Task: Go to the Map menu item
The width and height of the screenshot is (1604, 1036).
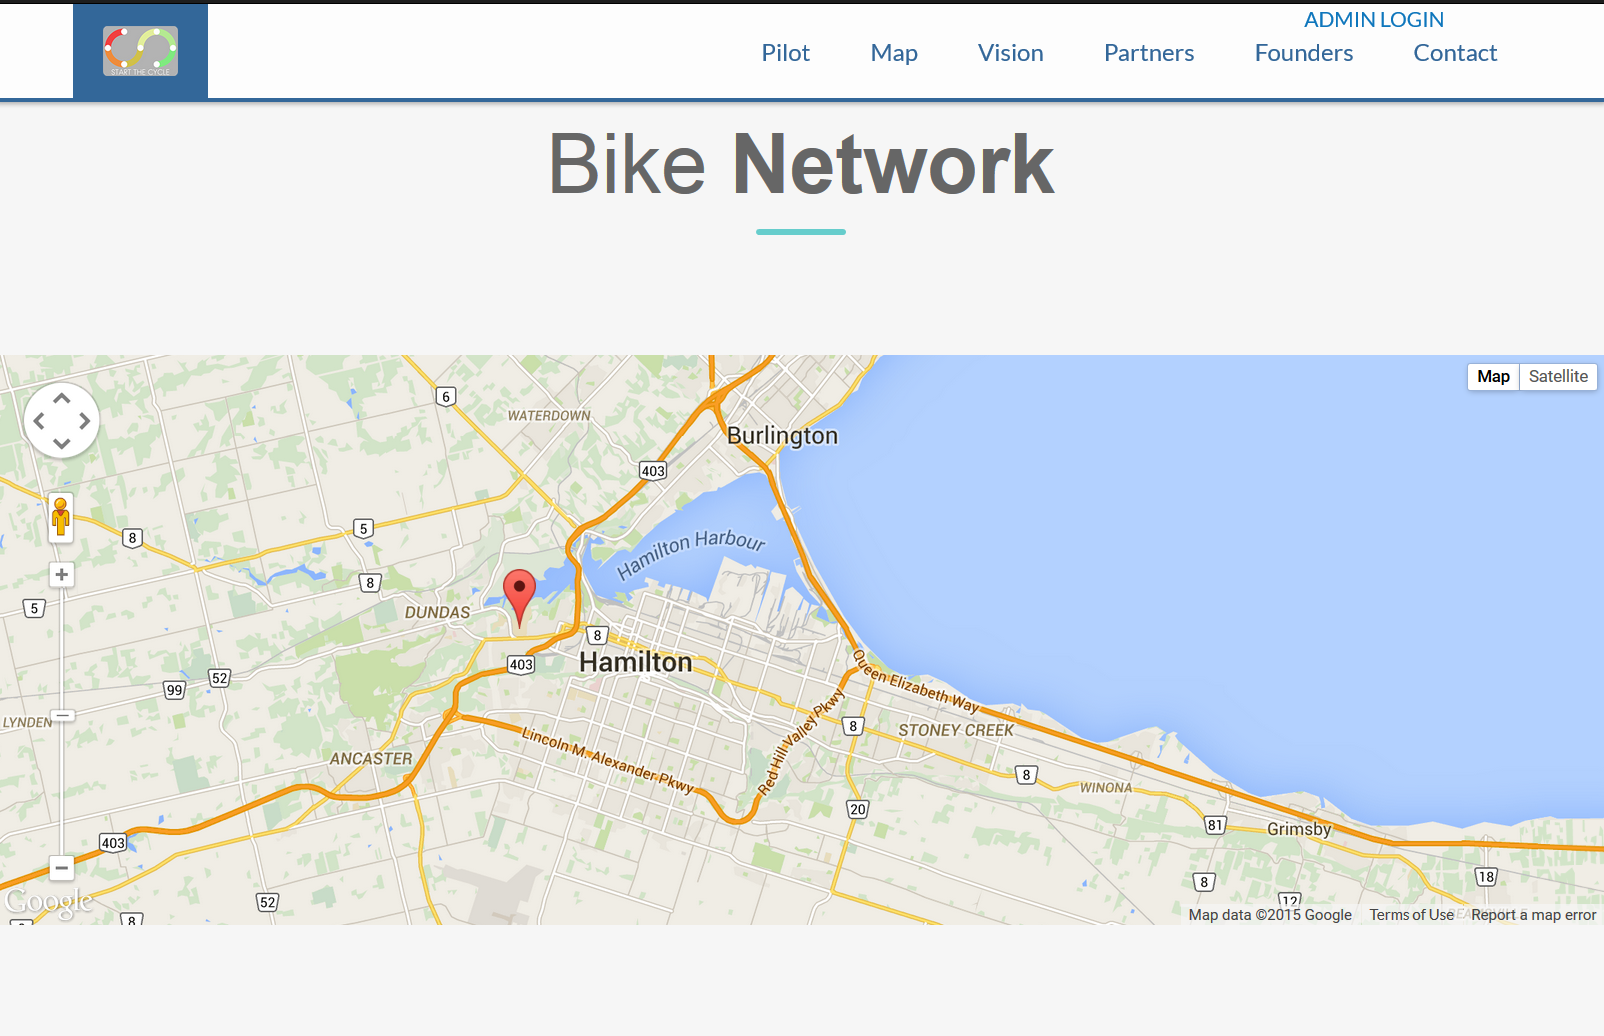Action: 894,53
